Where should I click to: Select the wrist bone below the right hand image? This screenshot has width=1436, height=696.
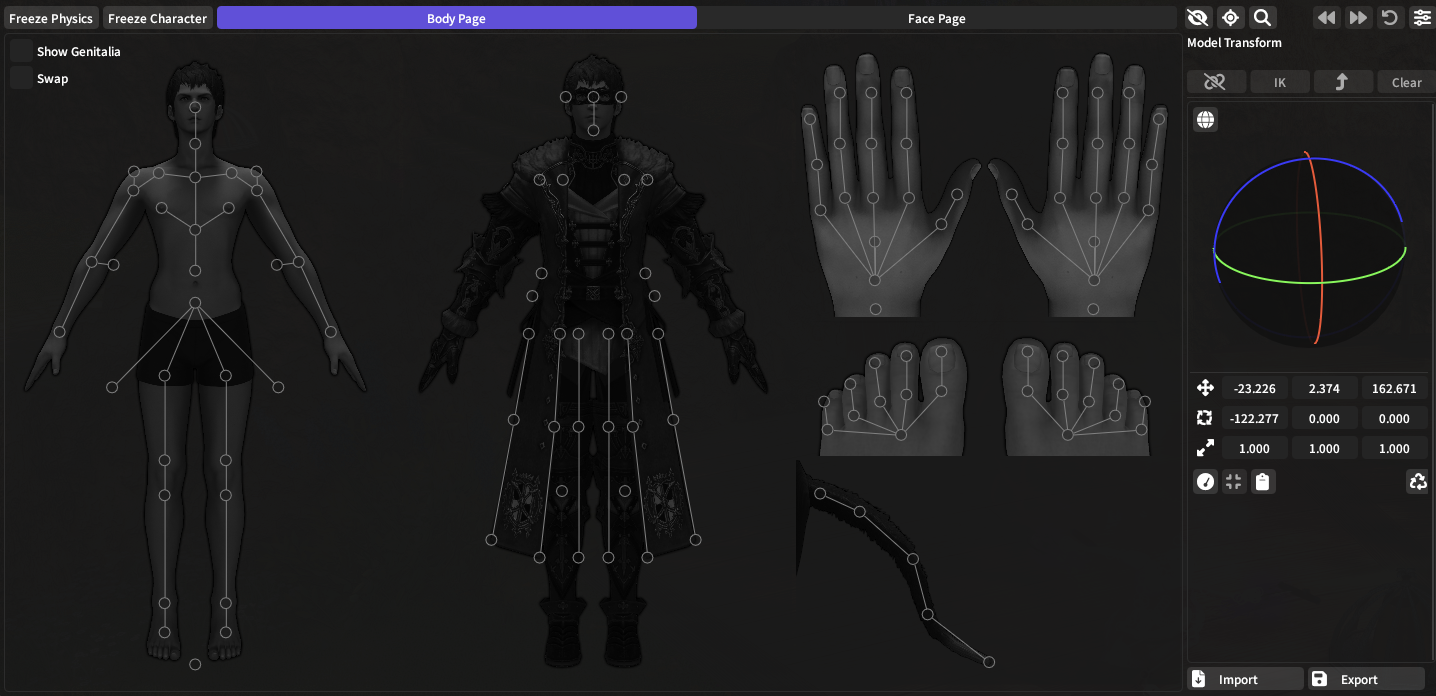pos(1094,309)
